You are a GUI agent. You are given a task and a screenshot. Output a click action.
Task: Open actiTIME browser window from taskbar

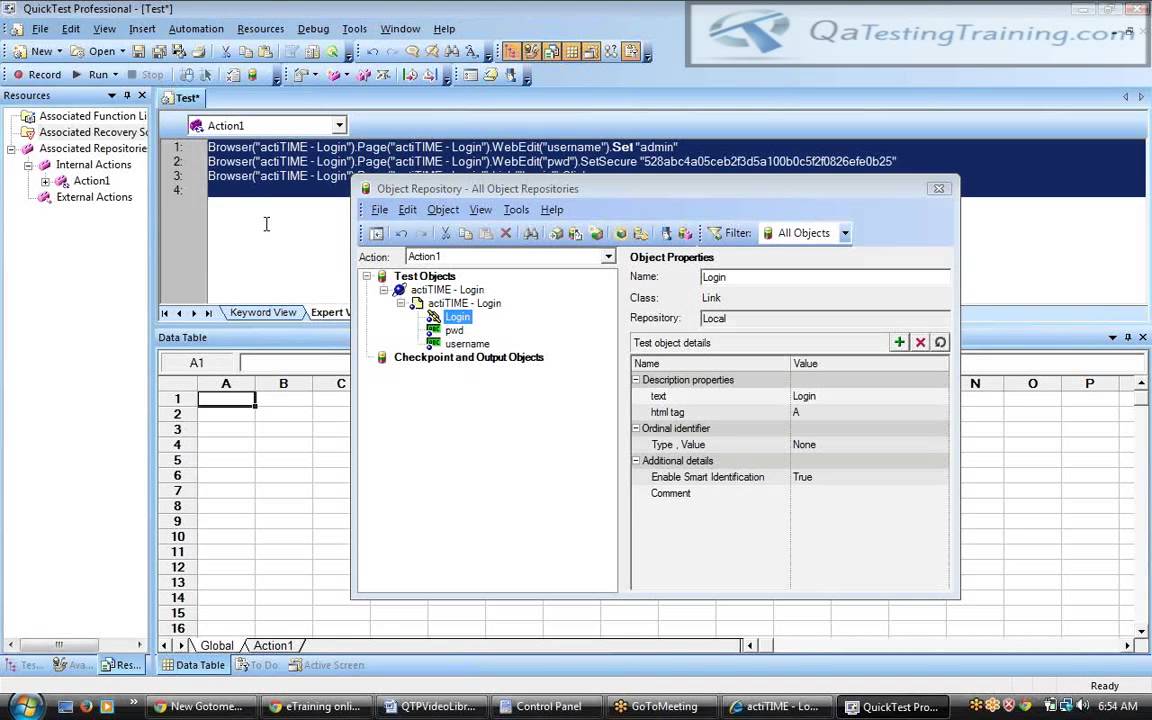778,706
